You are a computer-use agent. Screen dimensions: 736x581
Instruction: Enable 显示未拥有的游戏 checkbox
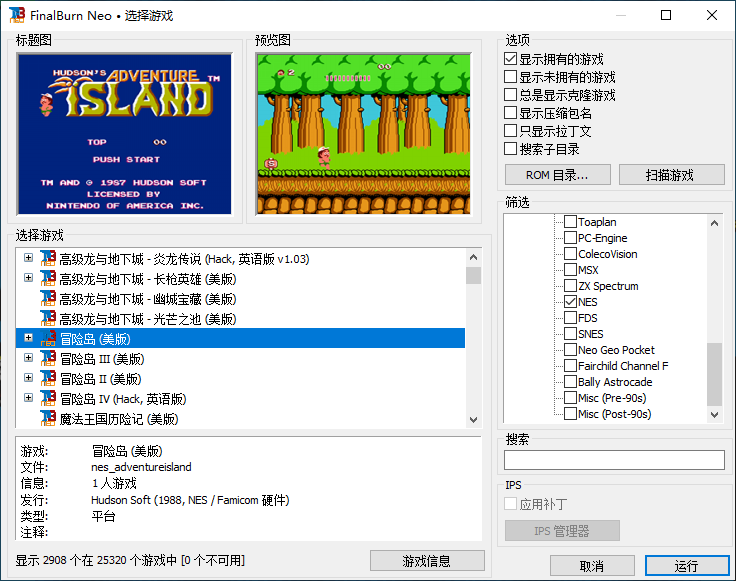click(510, 76)
